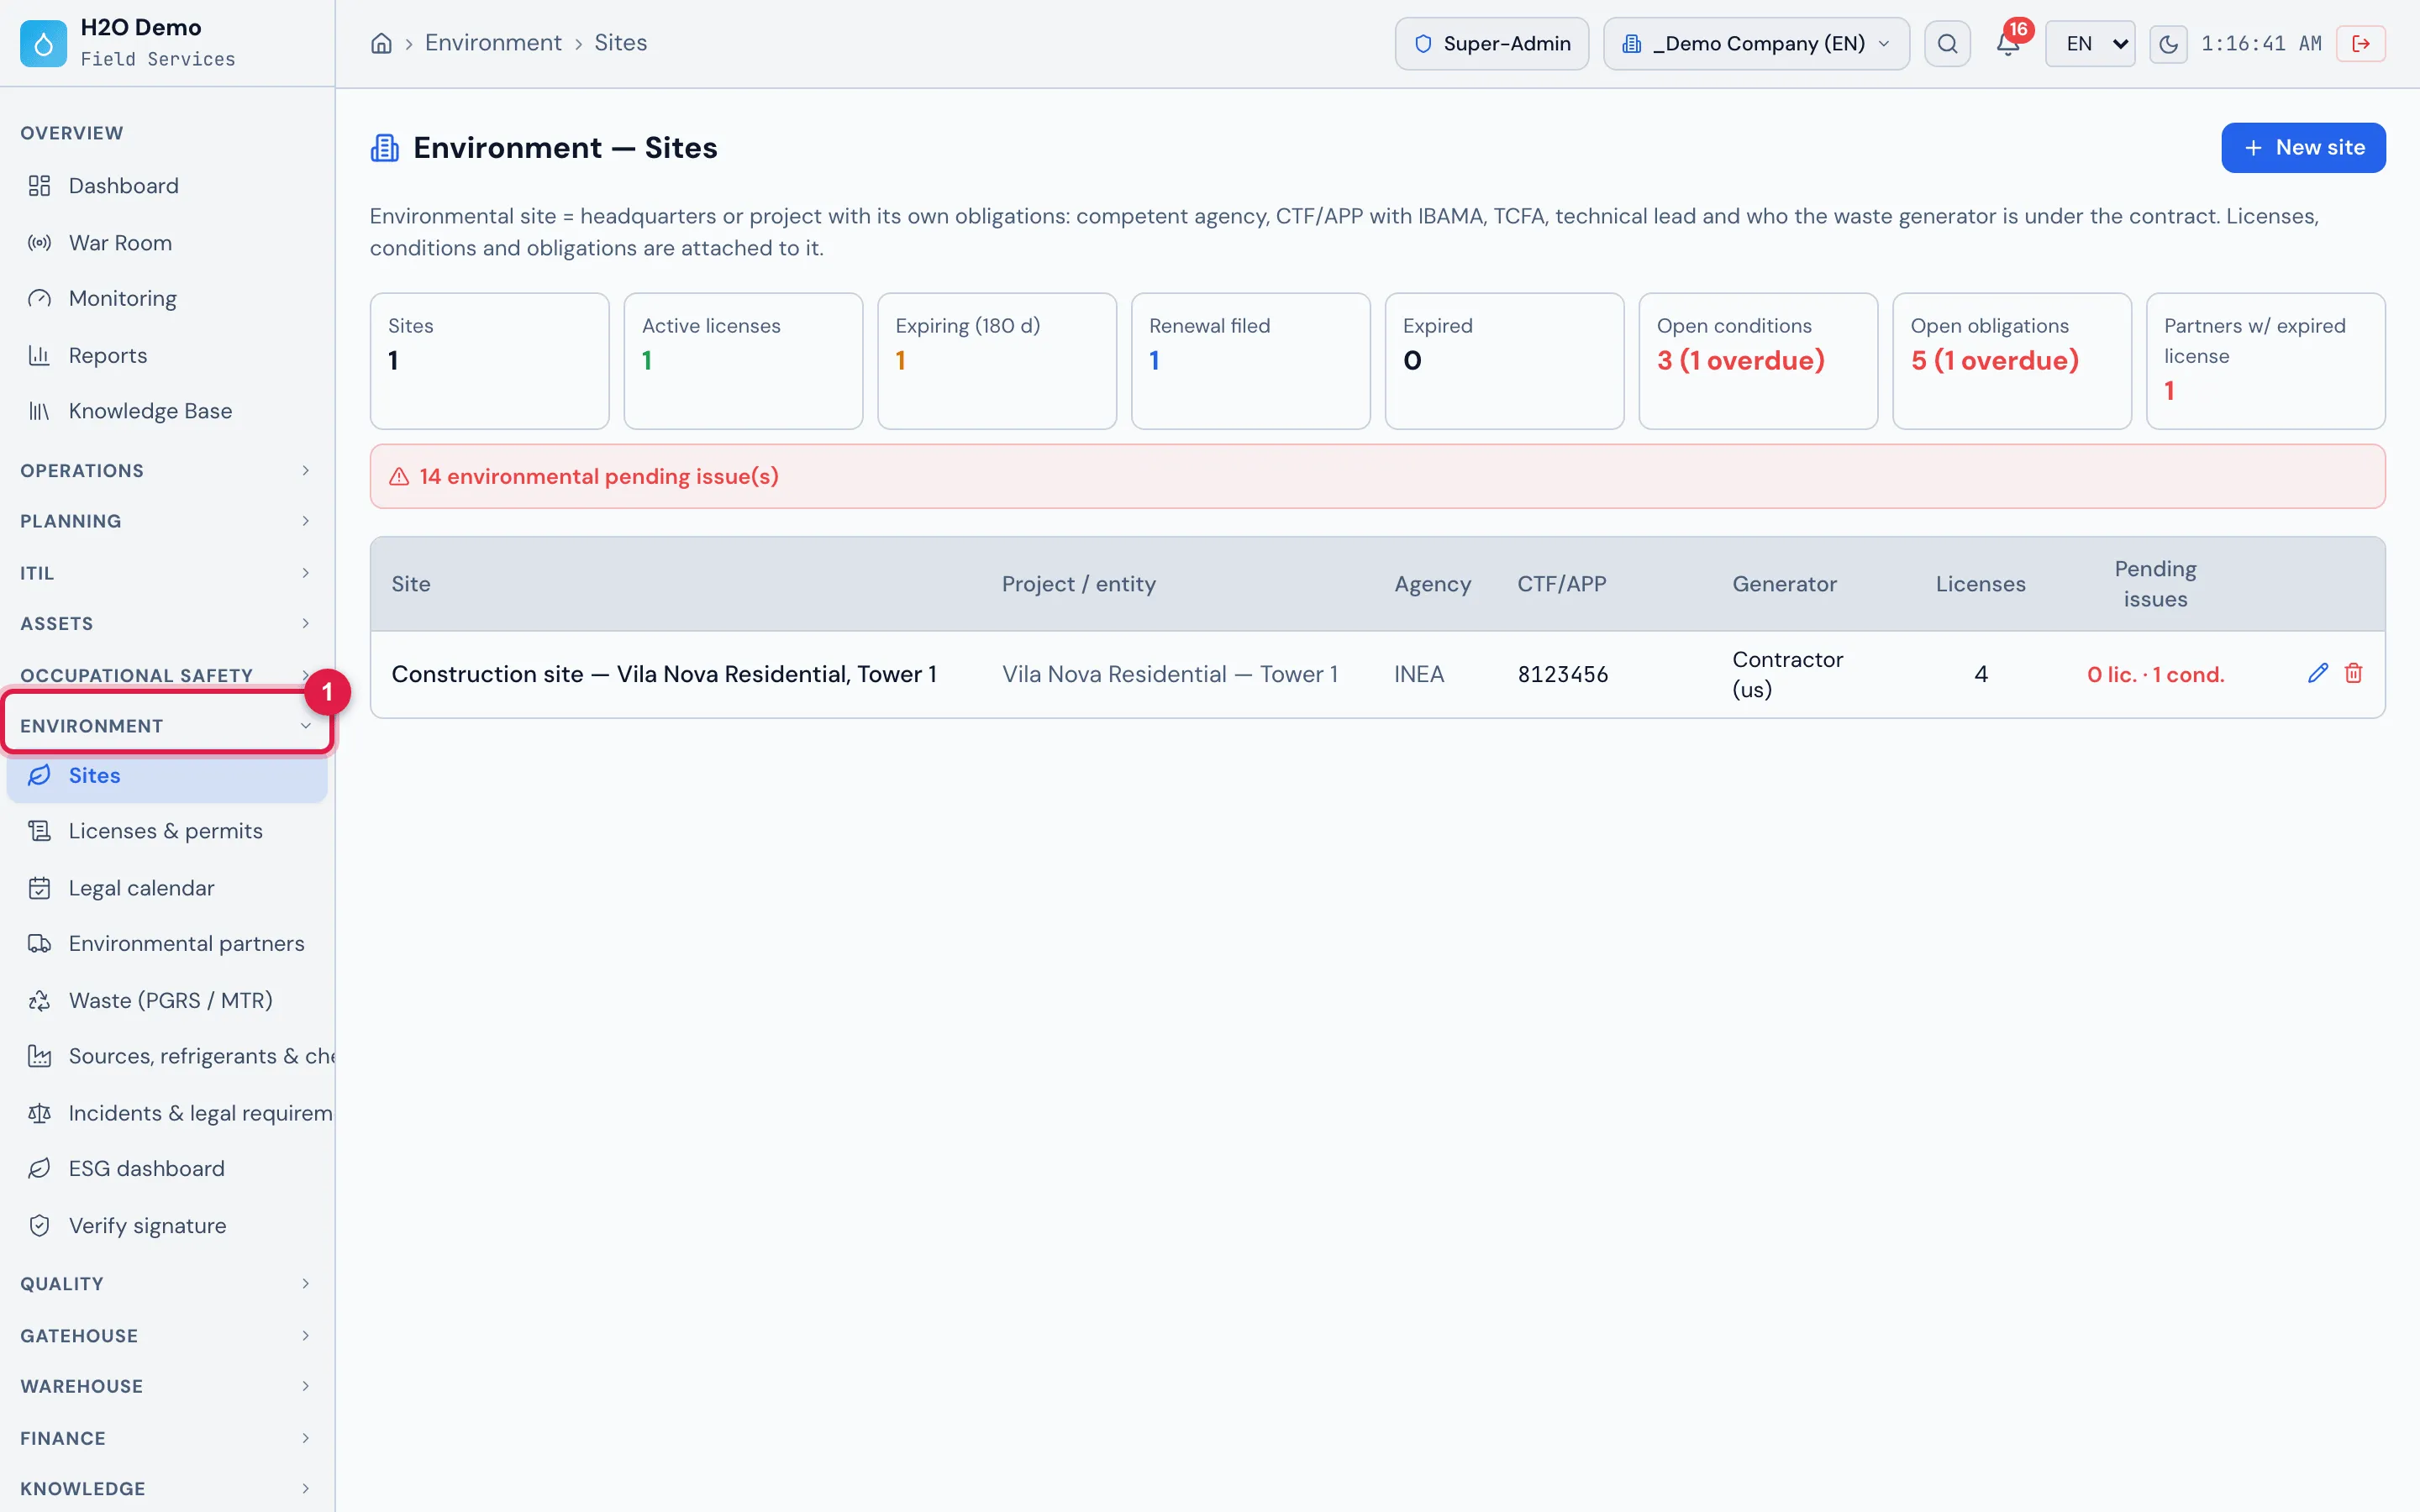
Task: Open Sources, refrigerants section
Action: (x=167, y=1056)
